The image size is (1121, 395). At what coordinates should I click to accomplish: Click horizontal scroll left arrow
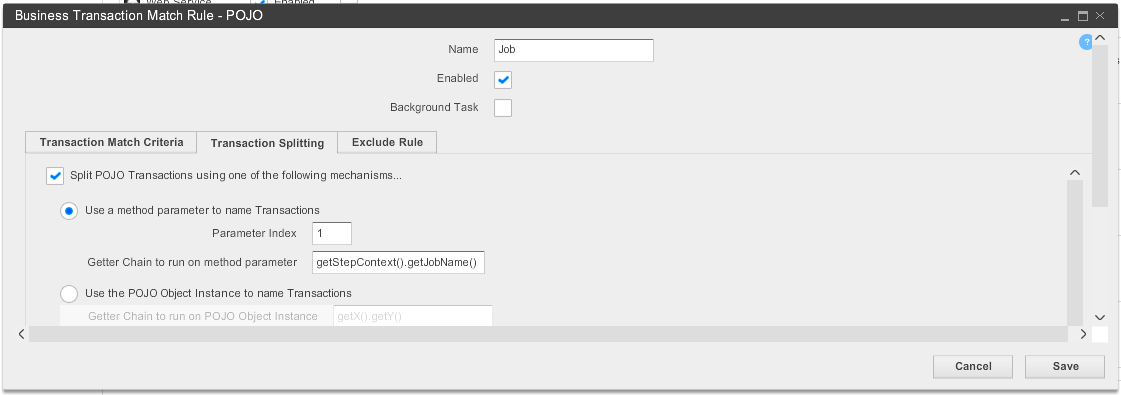click(21, 334)
